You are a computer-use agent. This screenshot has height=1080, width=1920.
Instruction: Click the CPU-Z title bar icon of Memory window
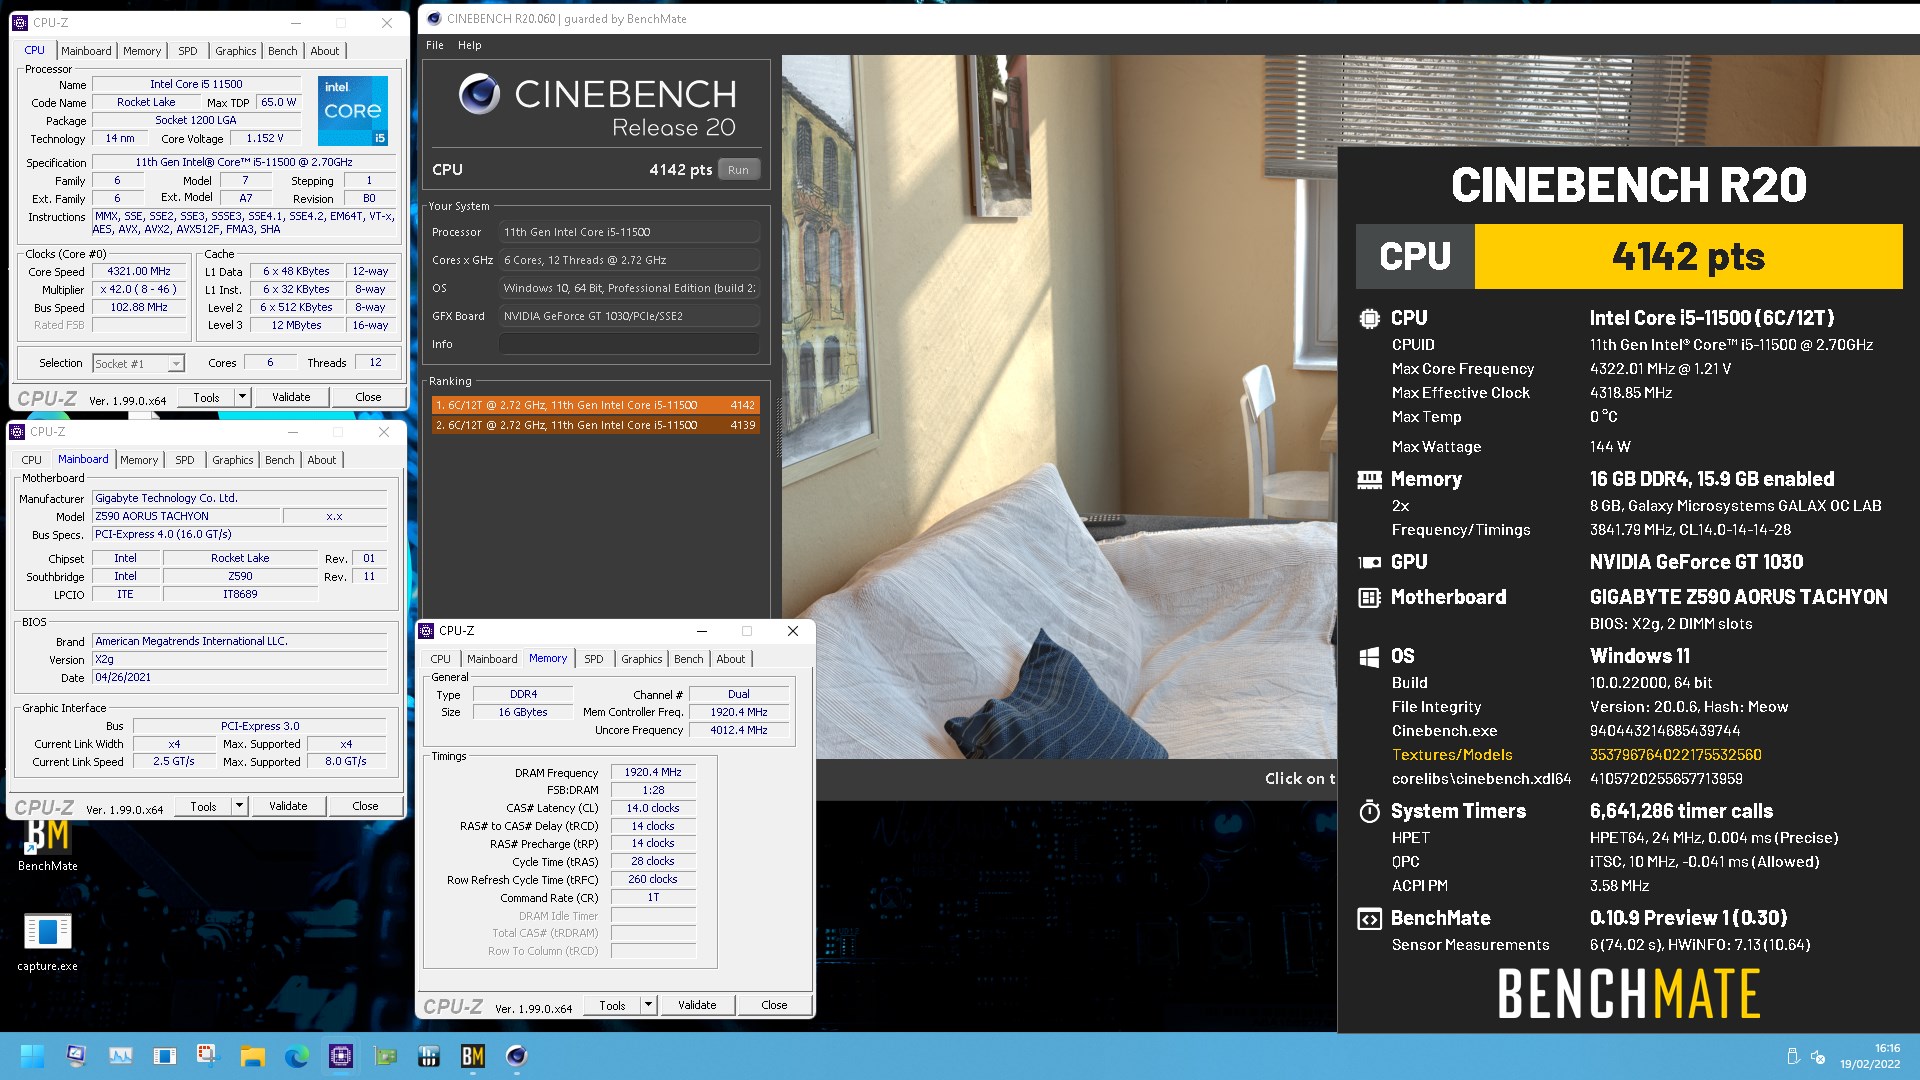tap(427, 631)
